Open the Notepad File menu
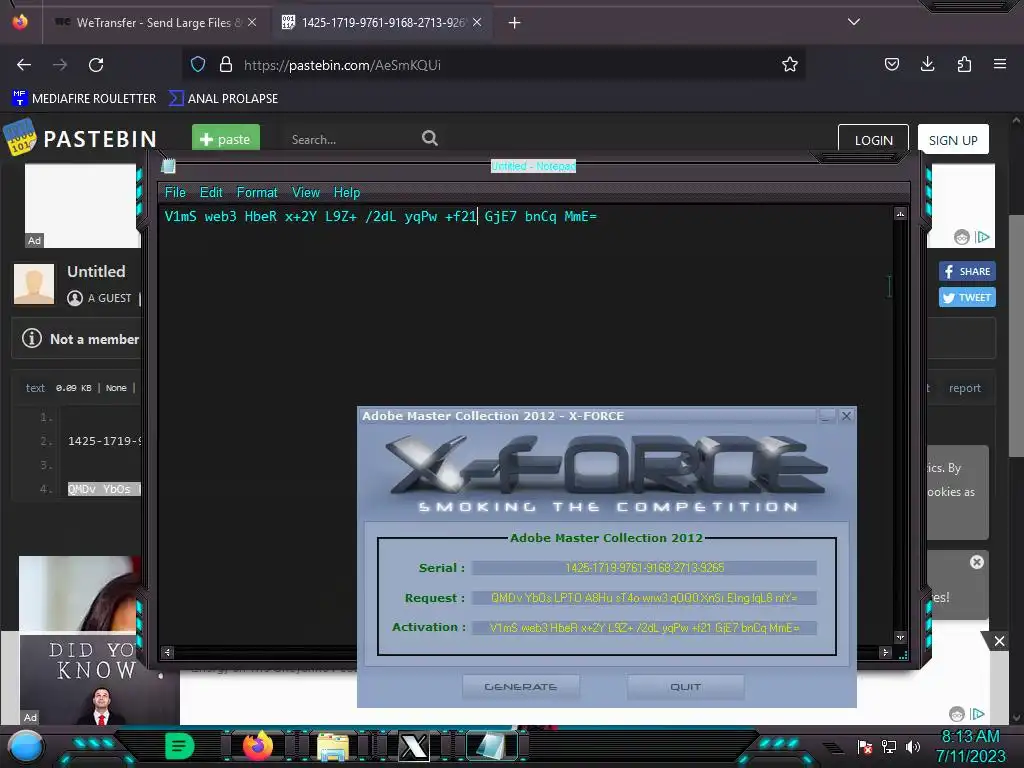This screenshot has height=768, width=1024. point(175,193)
